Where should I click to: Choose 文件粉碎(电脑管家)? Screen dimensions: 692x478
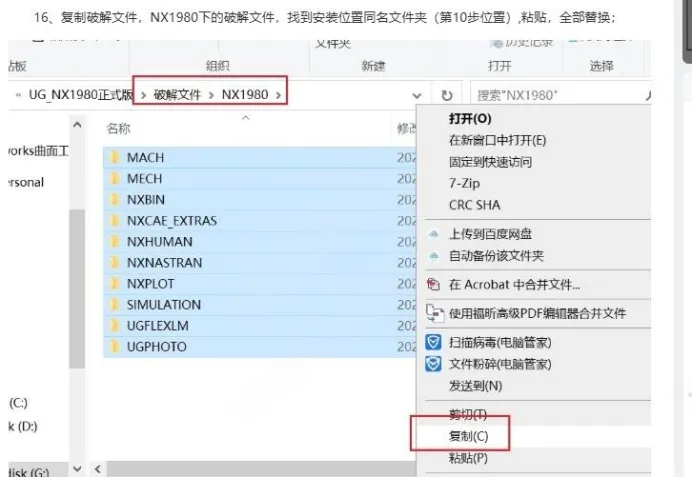[x=500, y=364]
